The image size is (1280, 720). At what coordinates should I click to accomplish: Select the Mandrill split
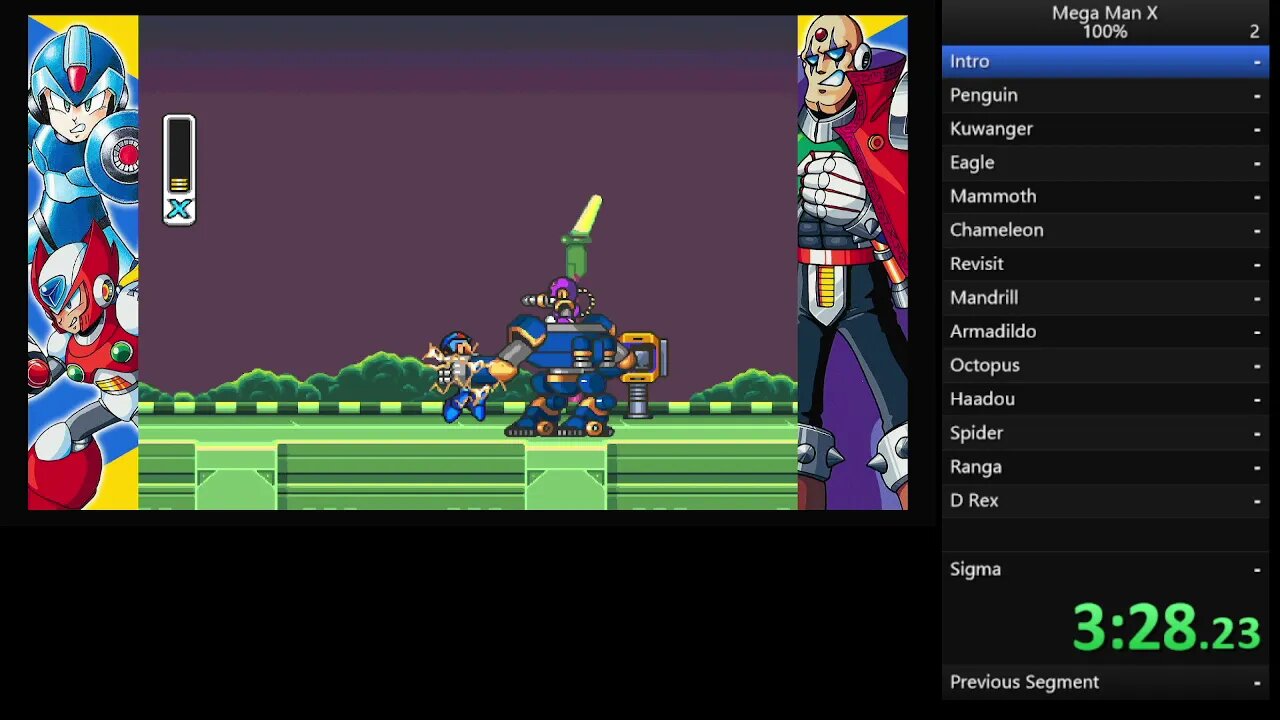click(1105, 298)
